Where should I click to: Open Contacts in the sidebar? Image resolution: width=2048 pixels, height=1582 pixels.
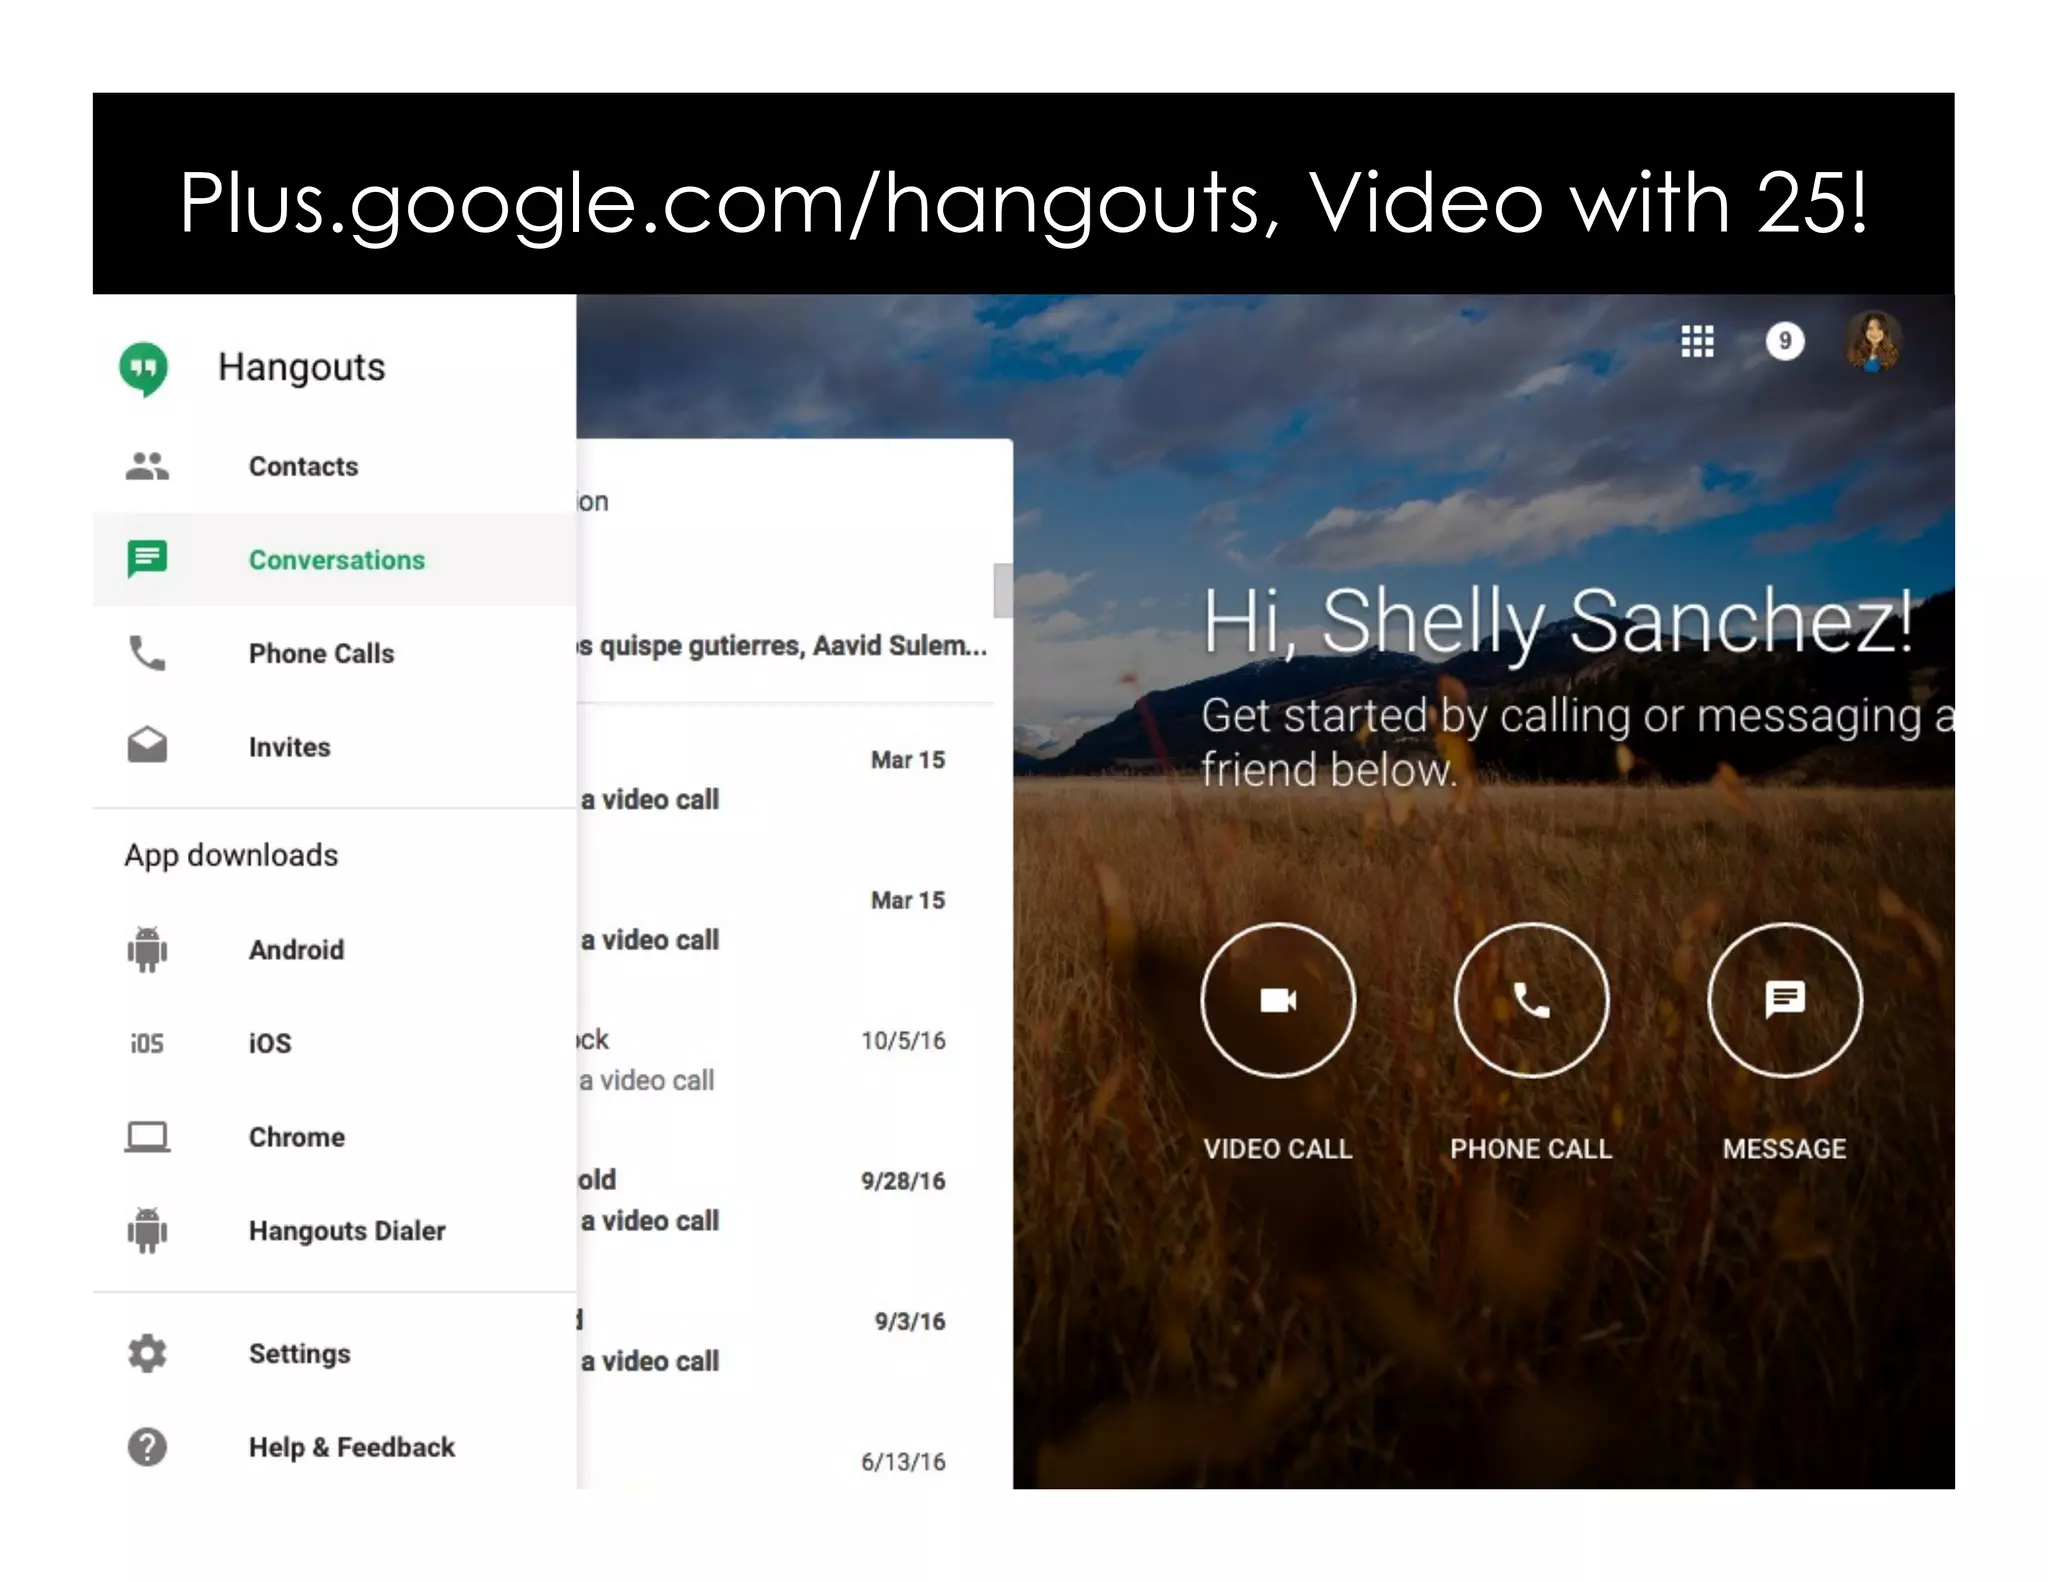pyautogui.click(x=334, y=466)
